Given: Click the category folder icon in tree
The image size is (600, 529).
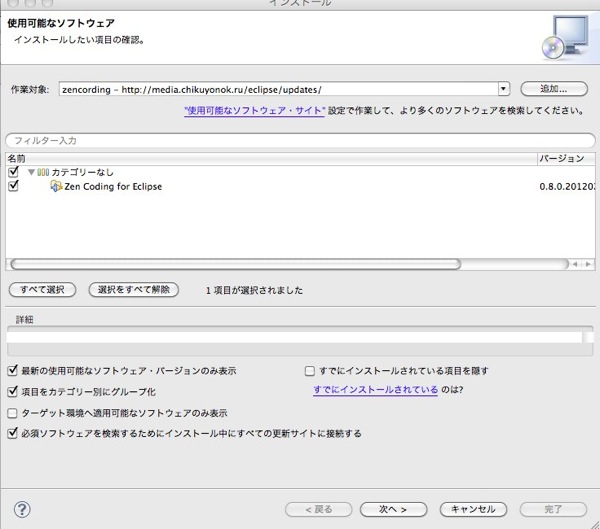Looking at the screenshot, I should coord(43,172).
